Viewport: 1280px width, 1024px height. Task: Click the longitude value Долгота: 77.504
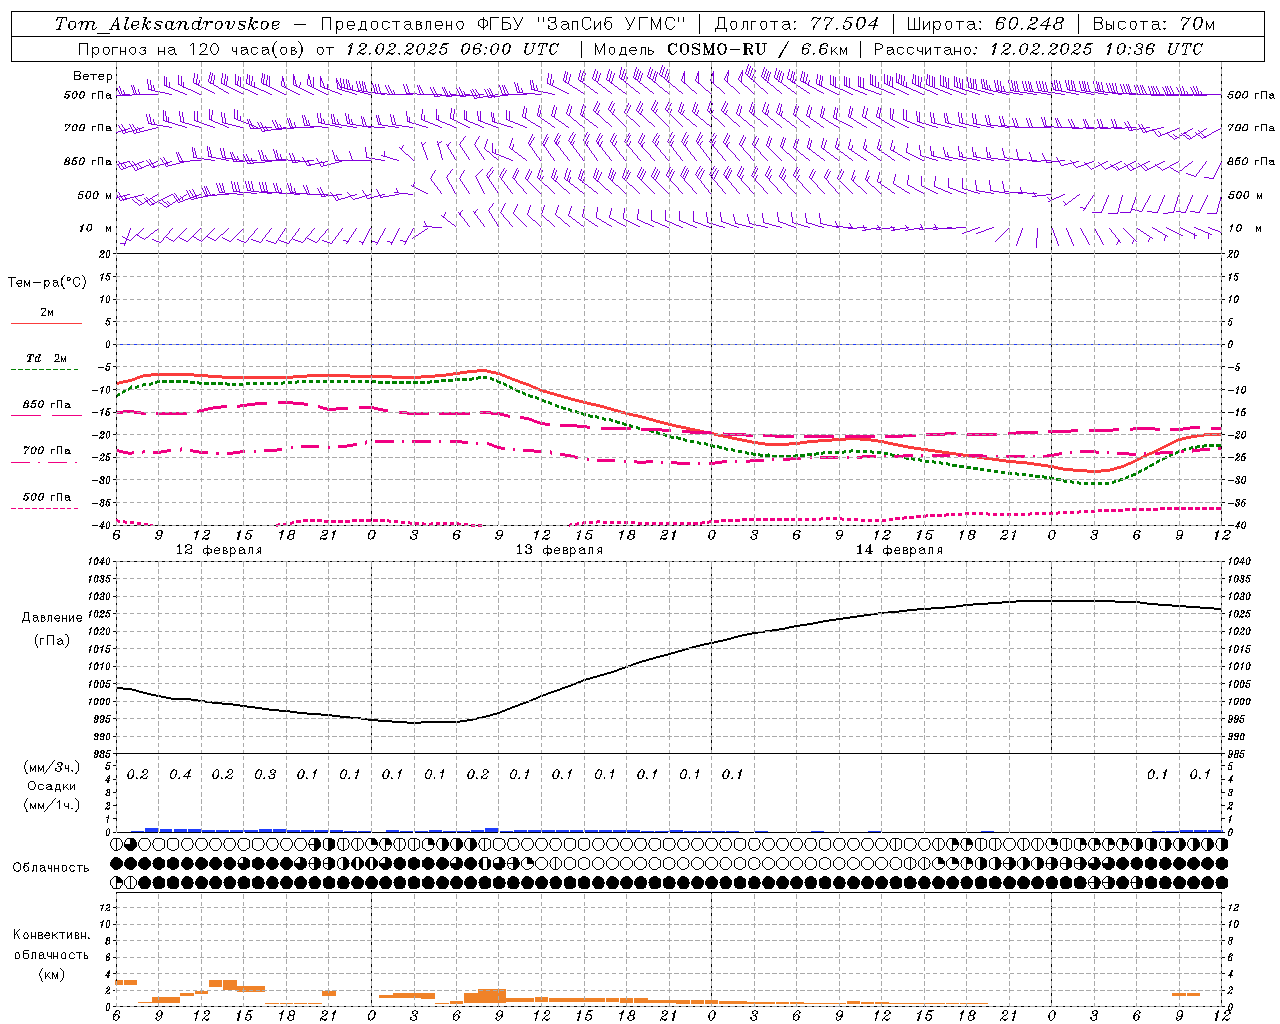coord(797,24)
